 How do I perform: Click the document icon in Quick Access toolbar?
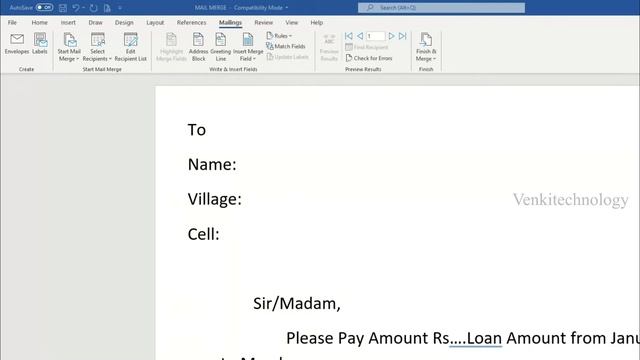tap(107, 8)
